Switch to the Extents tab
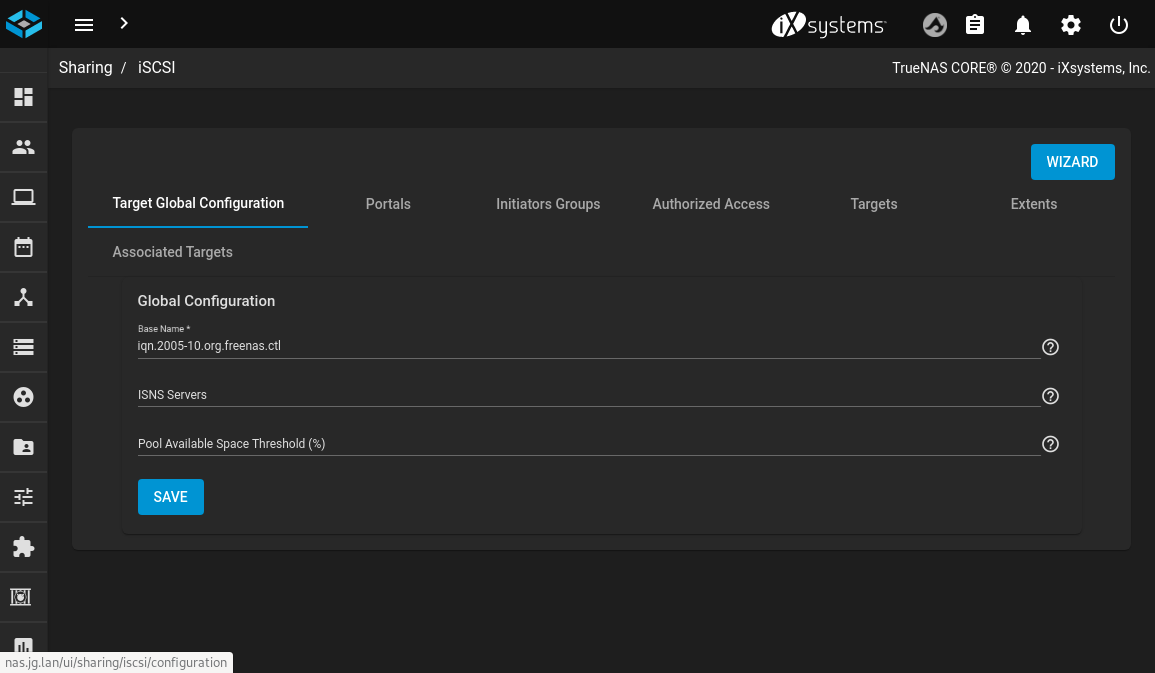 click(x=1033, y=204)
